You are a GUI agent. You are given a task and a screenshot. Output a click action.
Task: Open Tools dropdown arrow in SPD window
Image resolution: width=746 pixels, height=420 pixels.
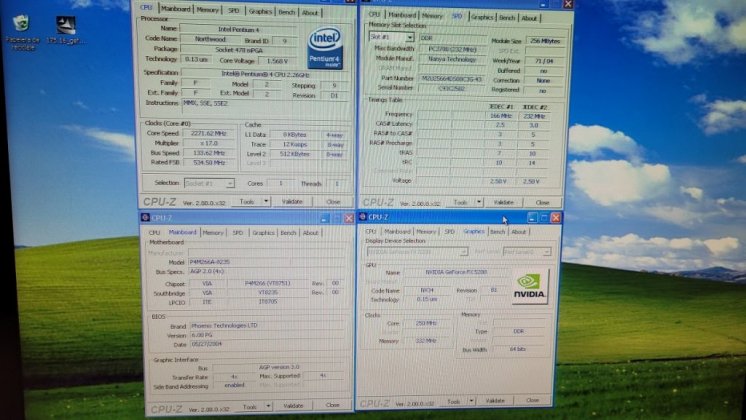point(479,202)
